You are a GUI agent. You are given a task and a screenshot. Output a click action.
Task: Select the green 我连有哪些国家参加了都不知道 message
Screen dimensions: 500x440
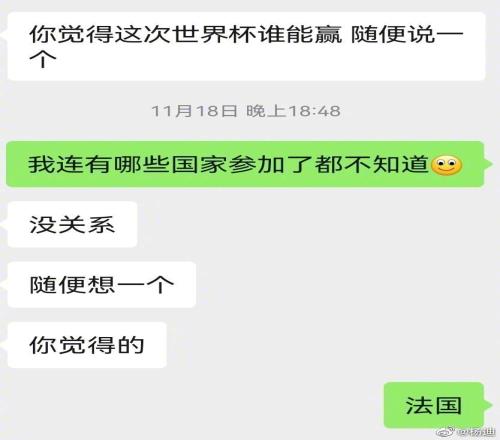[245, 164]
